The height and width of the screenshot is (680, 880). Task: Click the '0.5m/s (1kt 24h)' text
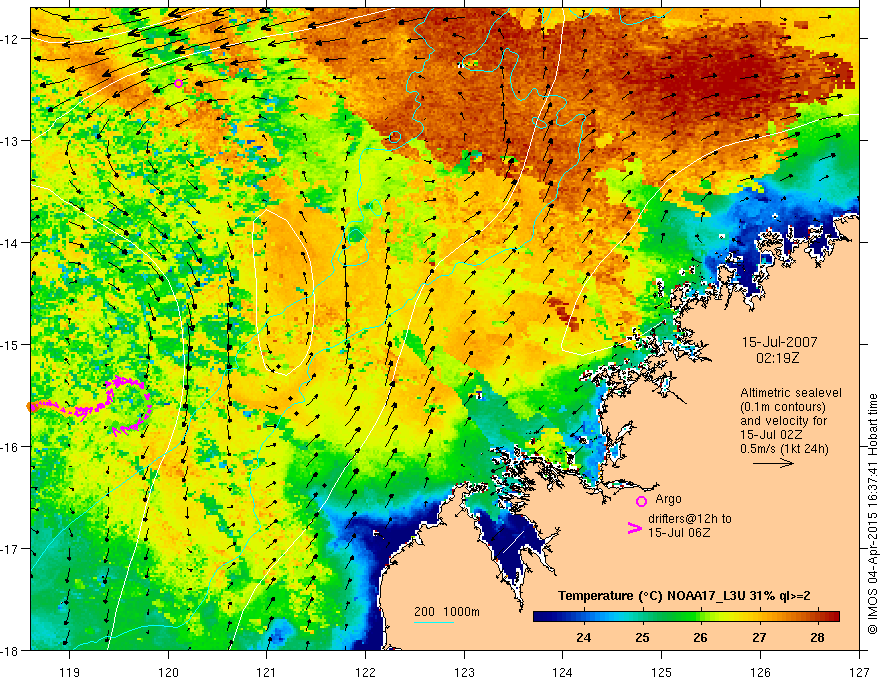click(784, 448)
